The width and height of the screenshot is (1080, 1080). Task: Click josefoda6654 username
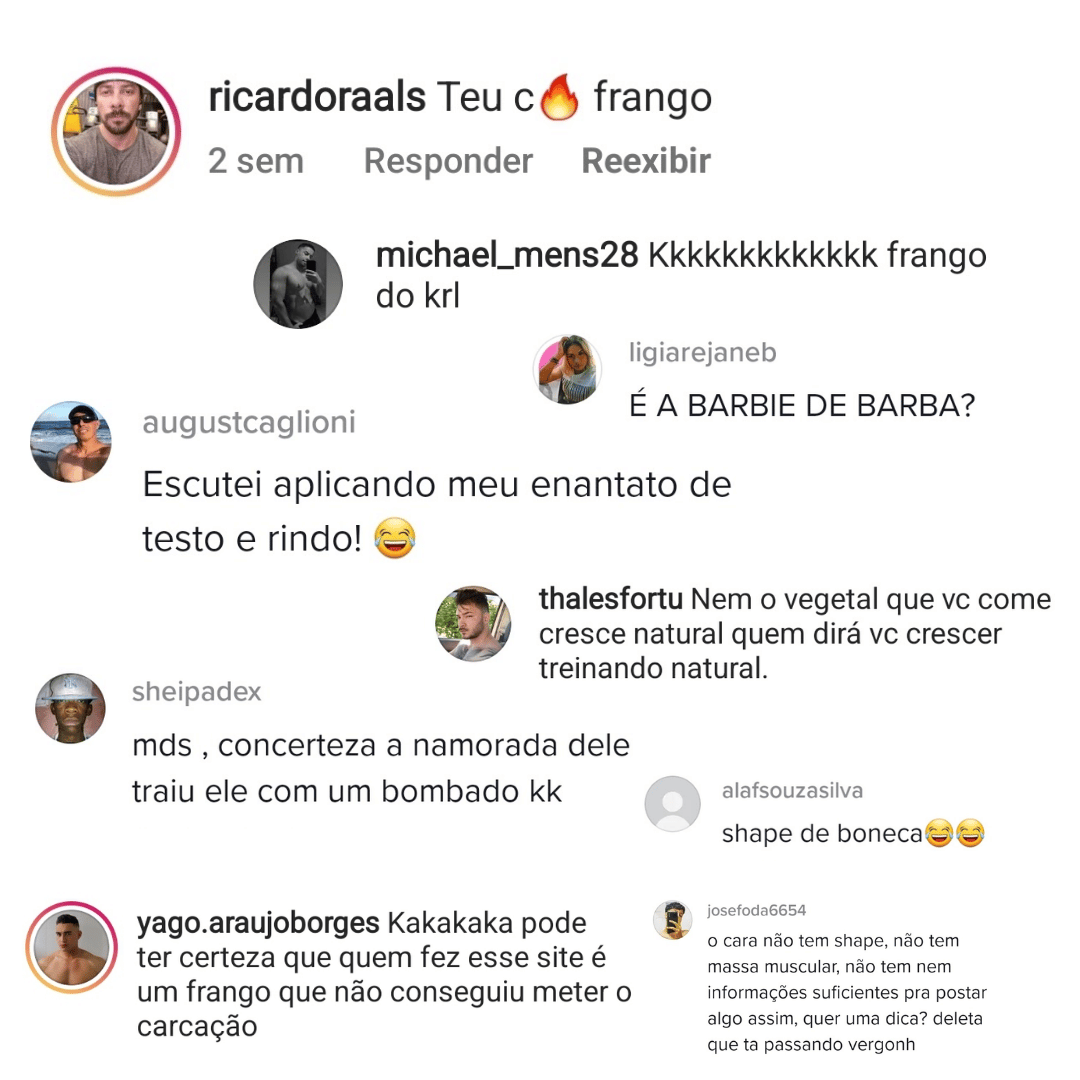[x=756, y=911]
